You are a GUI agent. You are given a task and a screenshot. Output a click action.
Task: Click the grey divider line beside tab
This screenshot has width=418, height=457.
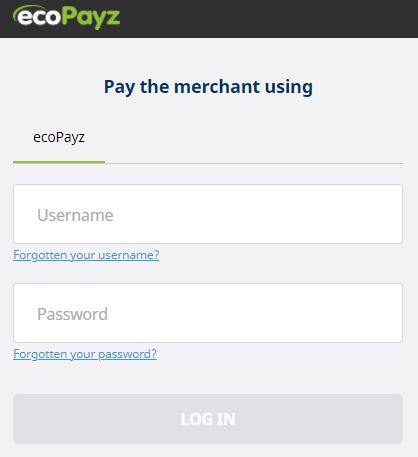click(254, 163)
